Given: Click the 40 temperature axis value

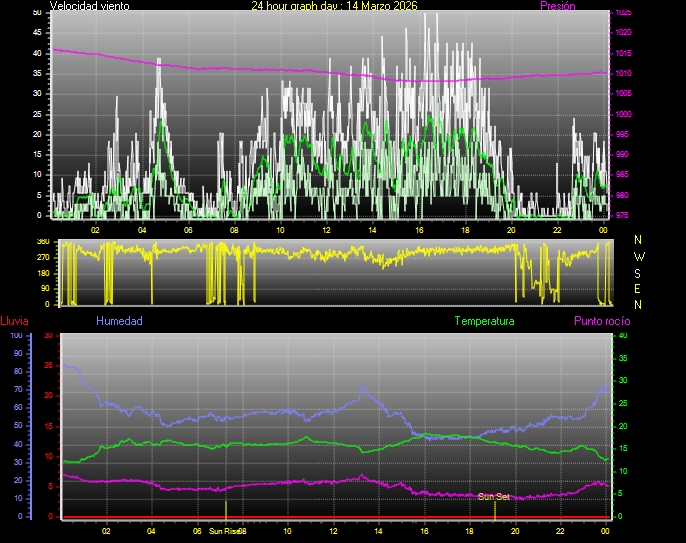Looking at the screenshot, I should click(x=623, y=335).
